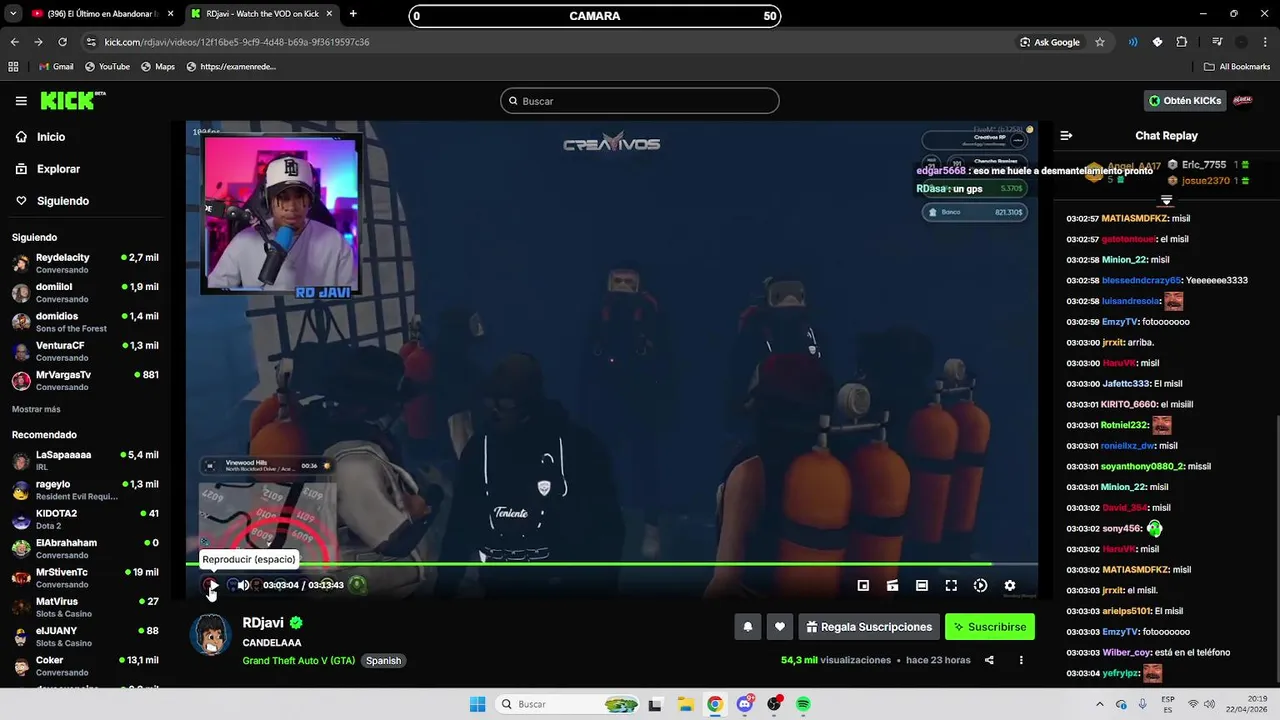Open Spotify from taskbar

tap(803, 704)
